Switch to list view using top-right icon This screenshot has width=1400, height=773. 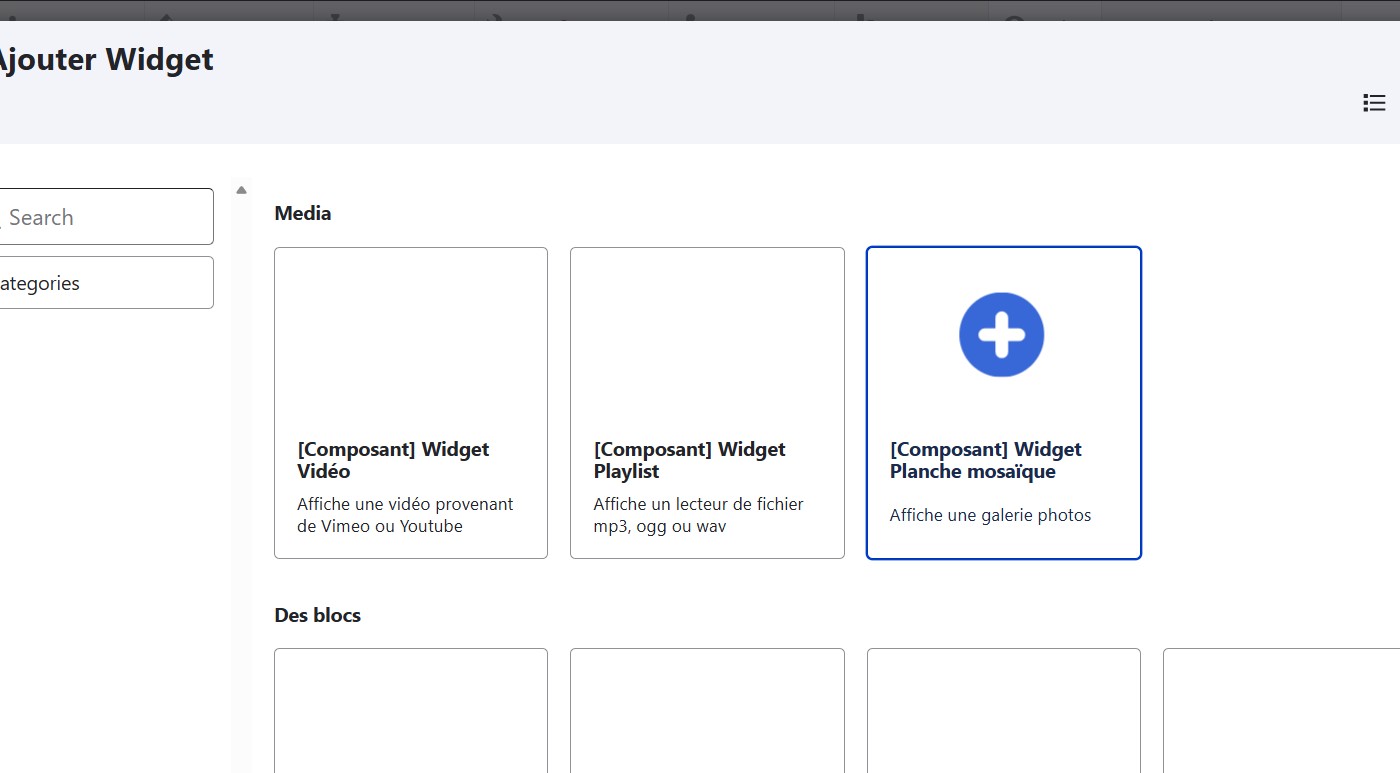[1374, 102]
